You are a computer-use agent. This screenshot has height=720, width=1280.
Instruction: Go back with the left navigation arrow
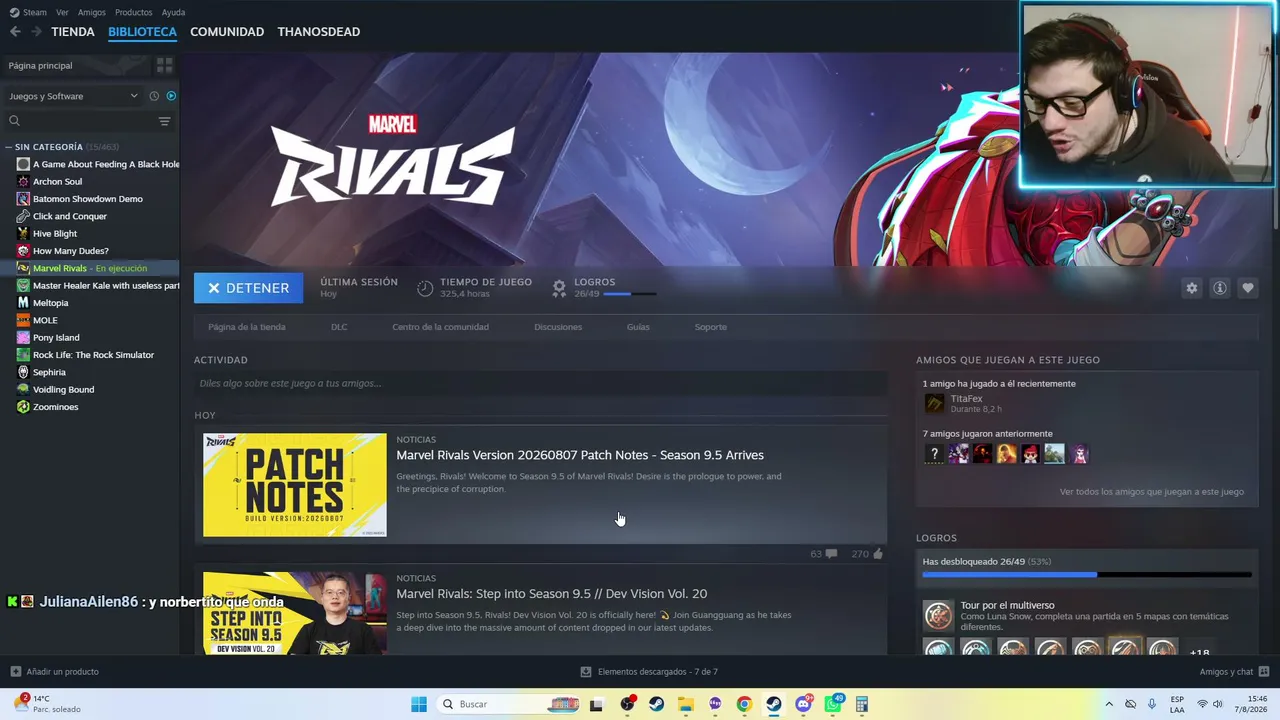(x=15, y=32)
